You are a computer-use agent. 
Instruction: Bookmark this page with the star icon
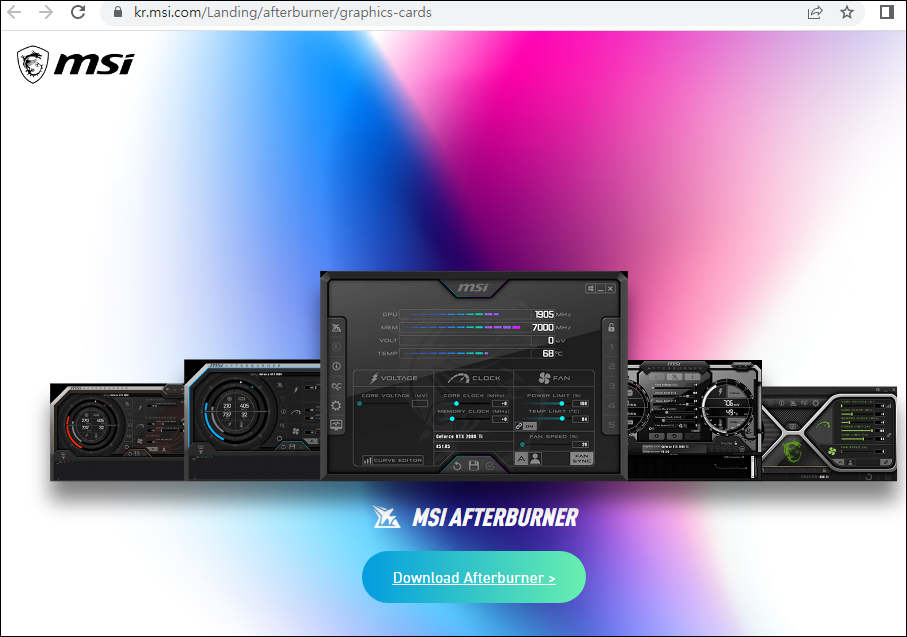point(847,12)
